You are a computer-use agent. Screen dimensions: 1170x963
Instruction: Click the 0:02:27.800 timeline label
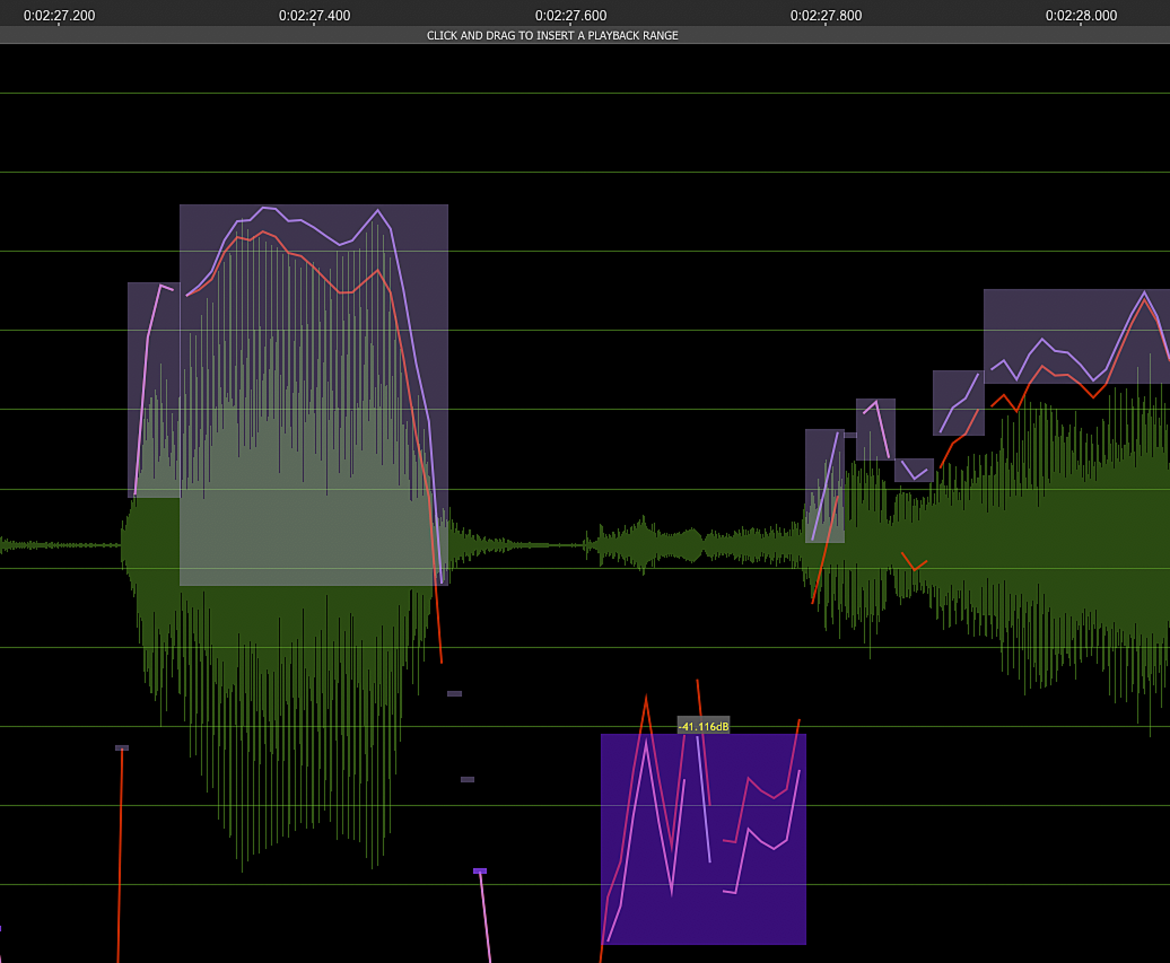pyautogui.click(x=825, y=16)
